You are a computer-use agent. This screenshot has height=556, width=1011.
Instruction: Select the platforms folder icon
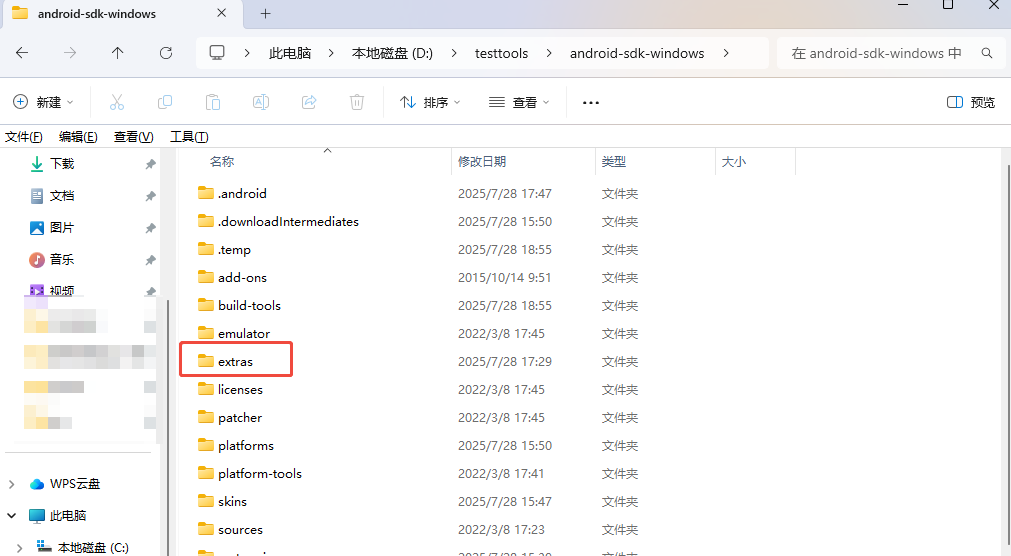[x=206, y=444]
